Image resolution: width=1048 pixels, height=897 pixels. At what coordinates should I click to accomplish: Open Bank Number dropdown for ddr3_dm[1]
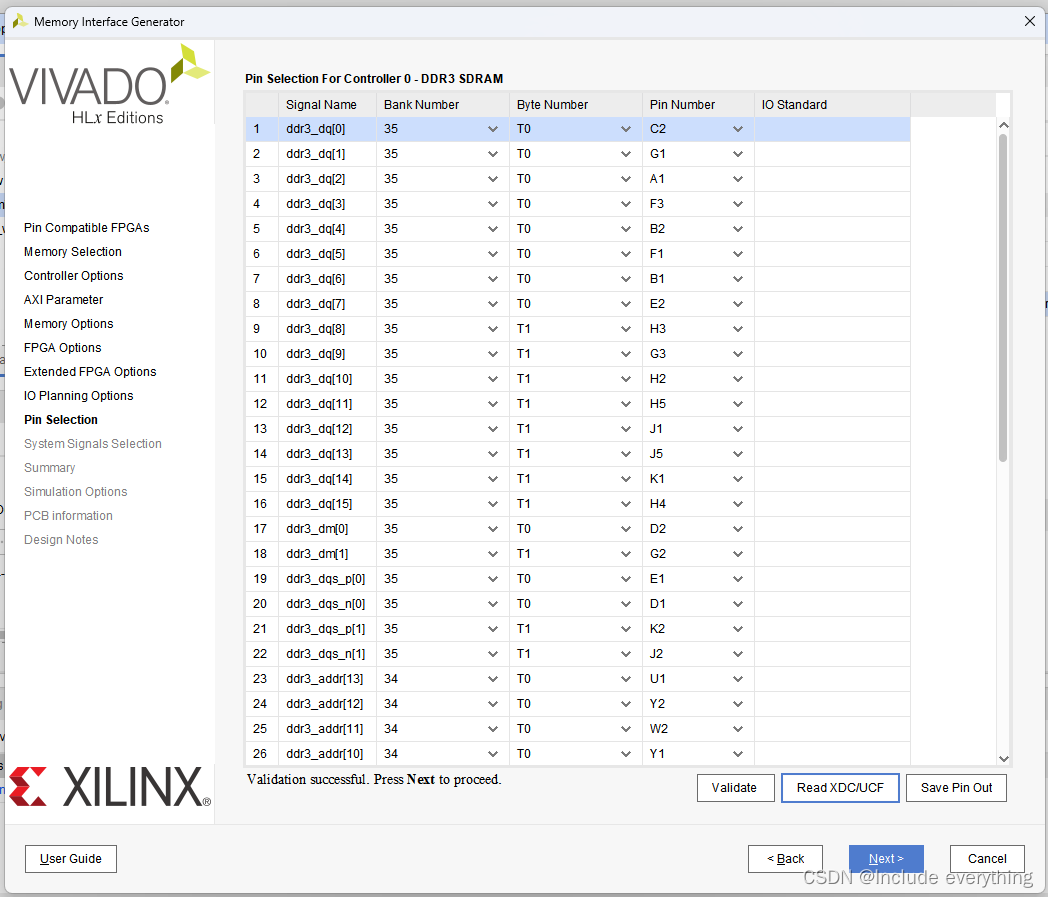point(493,554)
